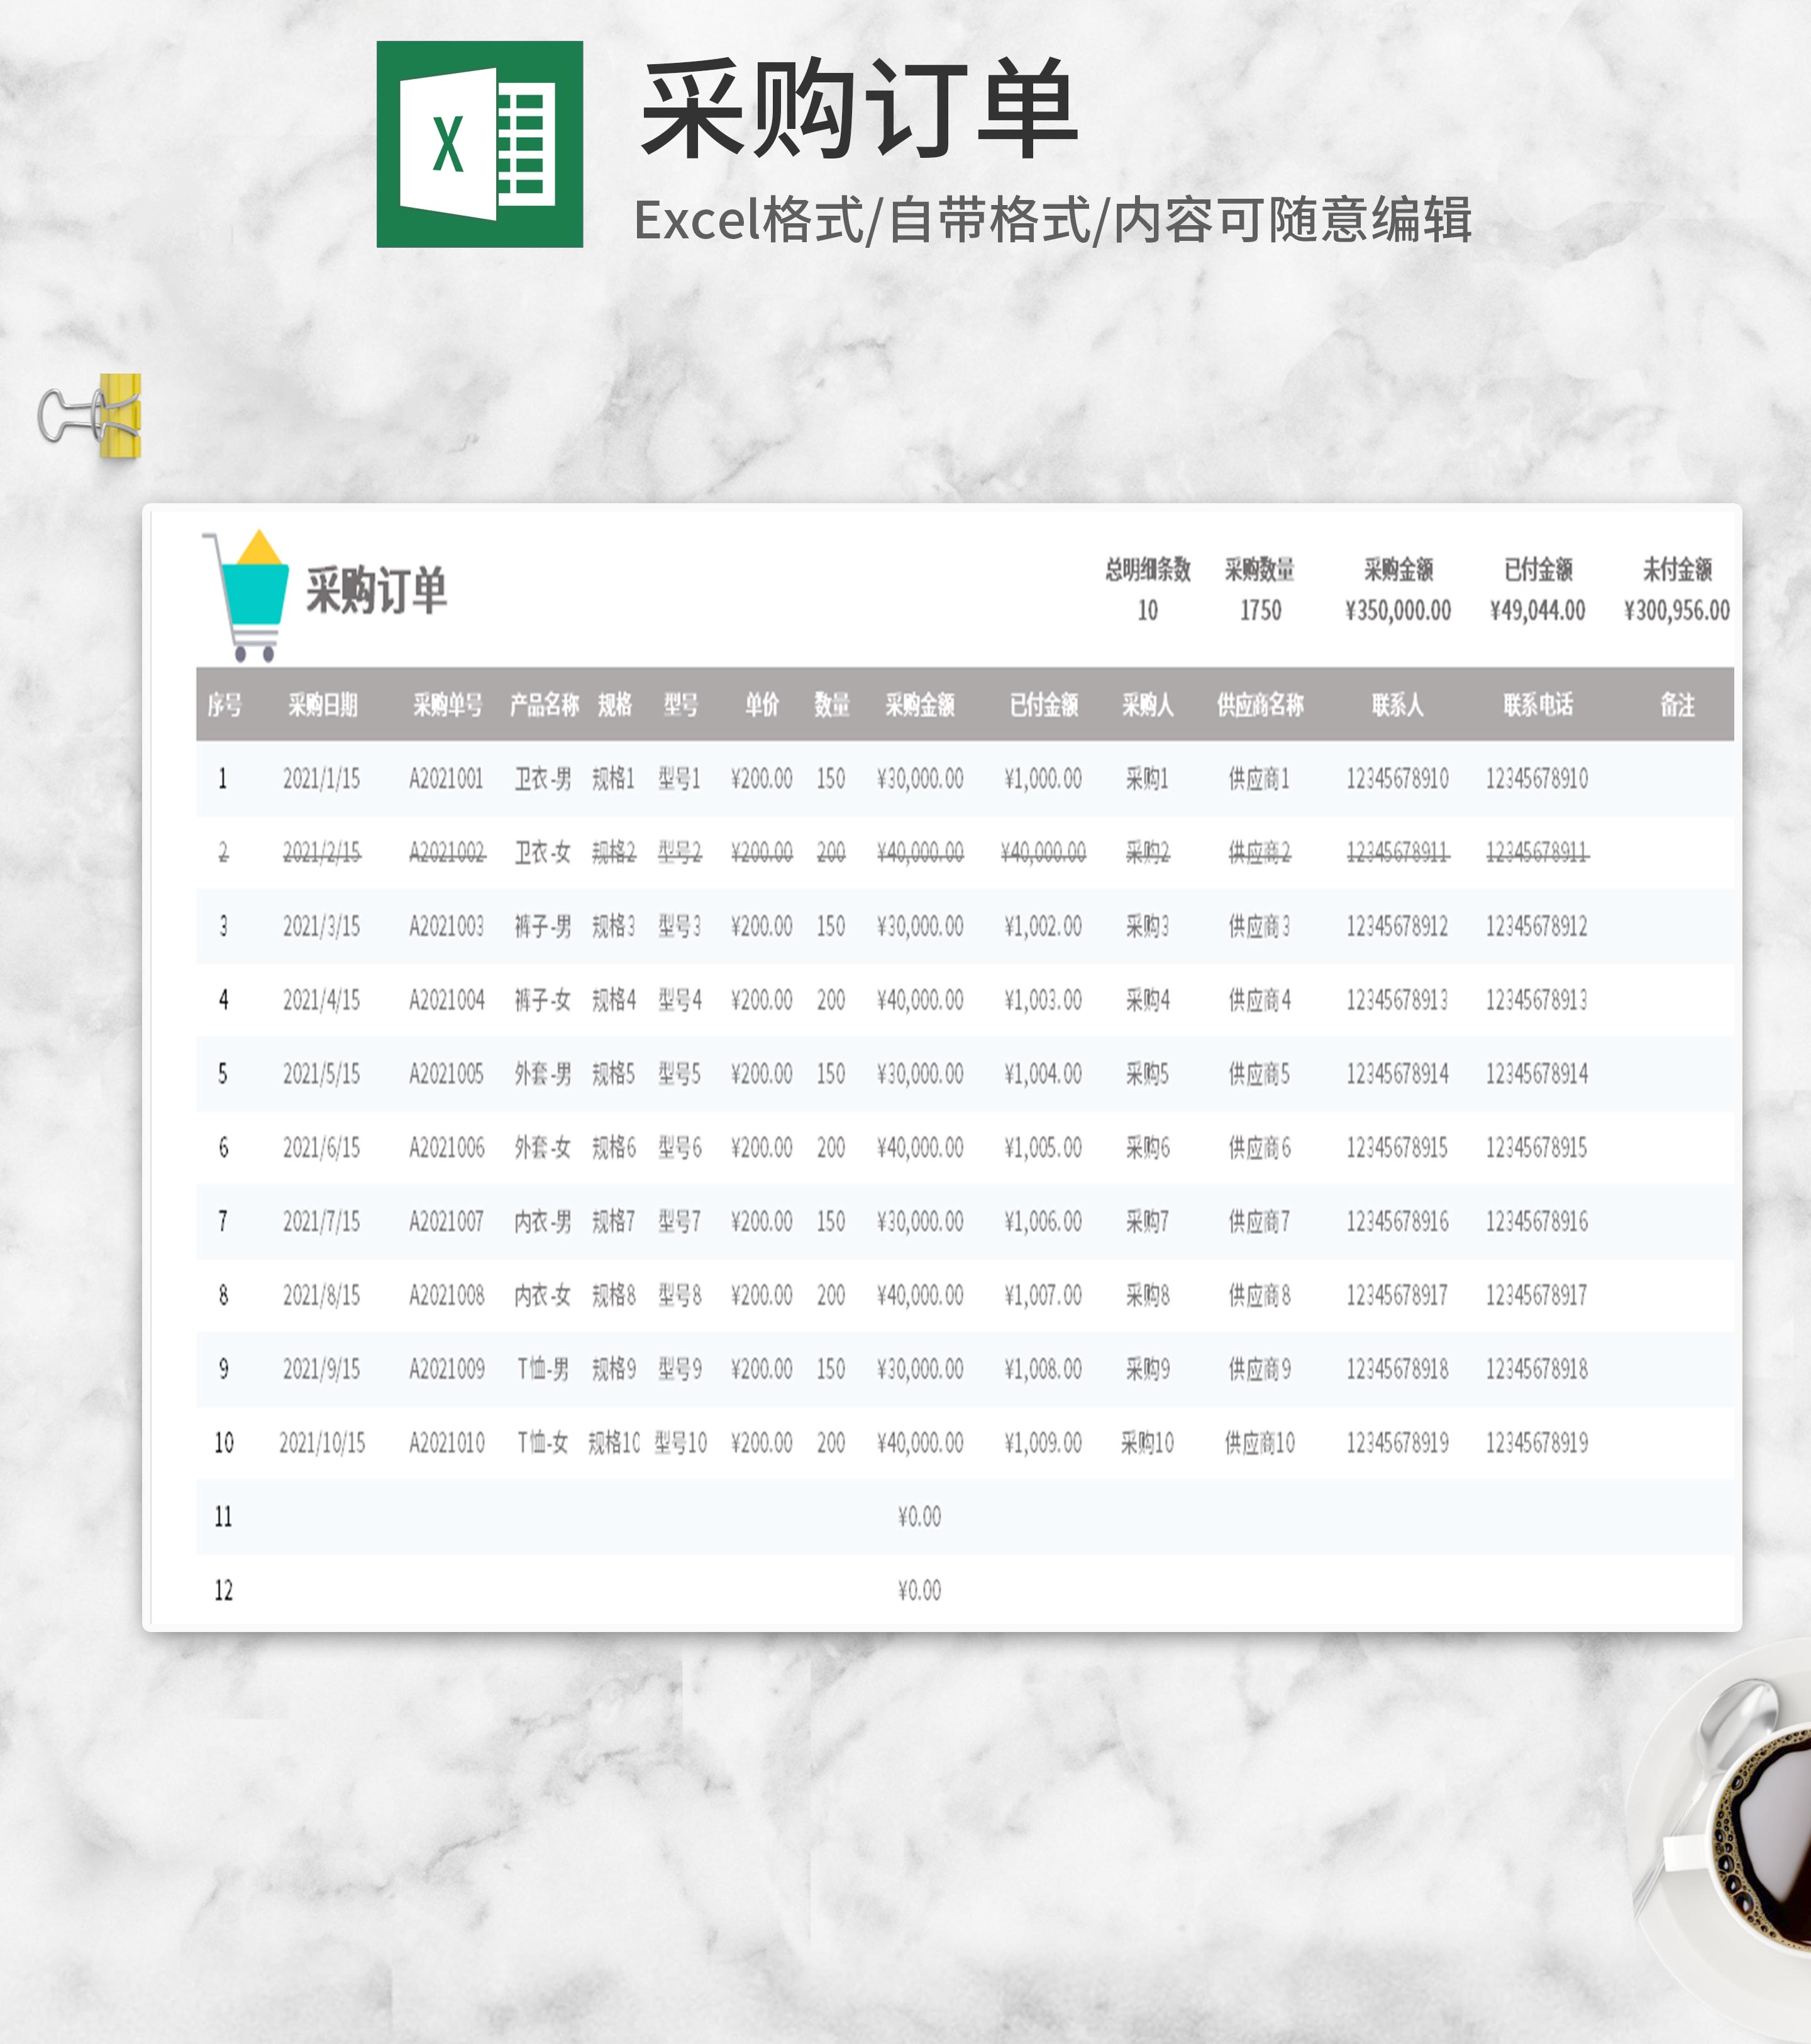The width and height of the screenshot is (1811, 2044).
Task: Select row number 12 cell
Action: tap(223, 1590)
